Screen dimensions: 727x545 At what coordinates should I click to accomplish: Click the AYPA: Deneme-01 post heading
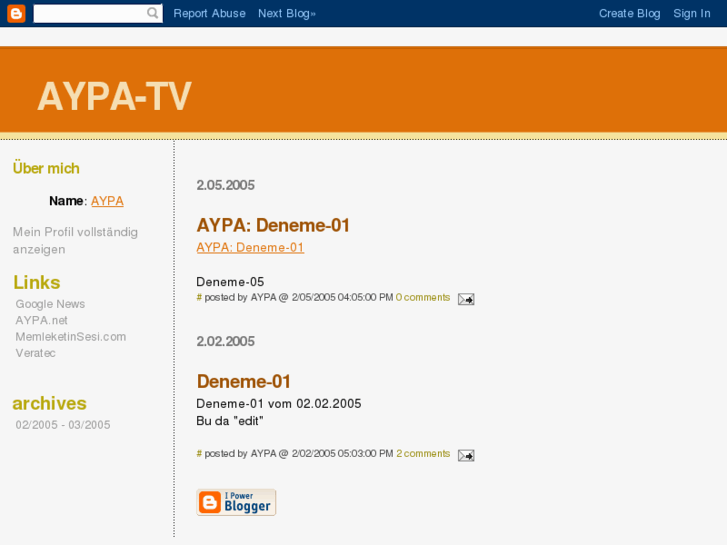[x=273, y=225]
